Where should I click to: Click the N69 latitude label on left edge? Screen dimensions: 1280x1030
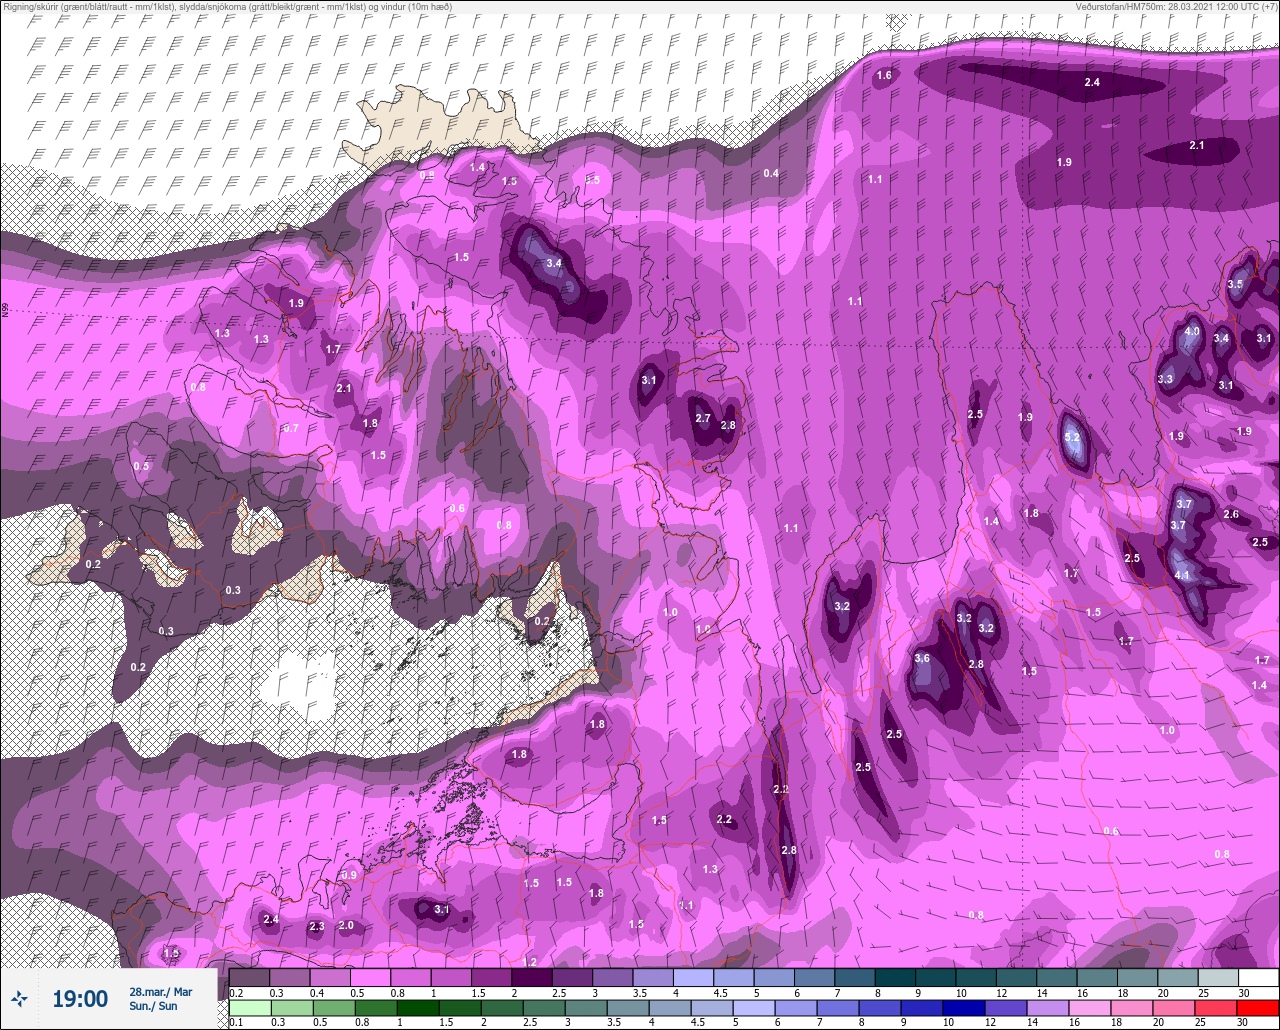[5, 312]
